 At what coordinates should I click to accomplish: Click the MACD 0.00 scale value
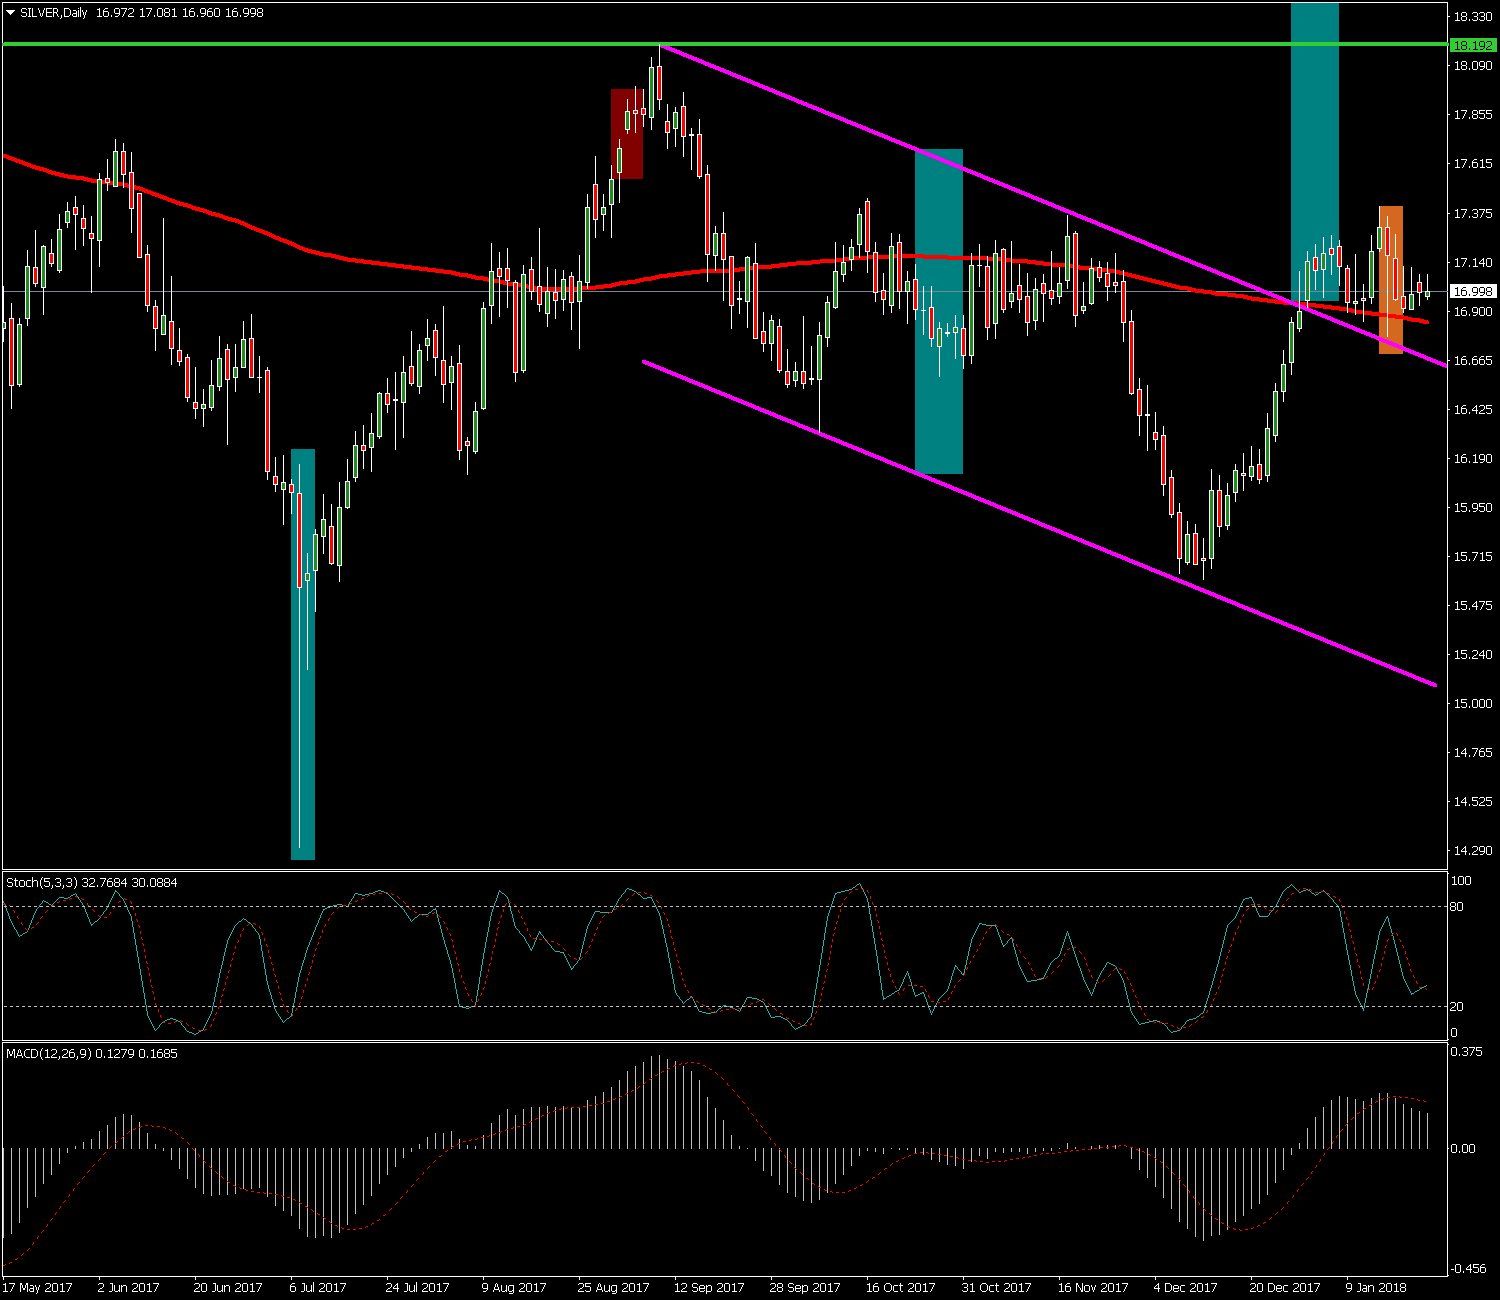coord(1462,1148)
